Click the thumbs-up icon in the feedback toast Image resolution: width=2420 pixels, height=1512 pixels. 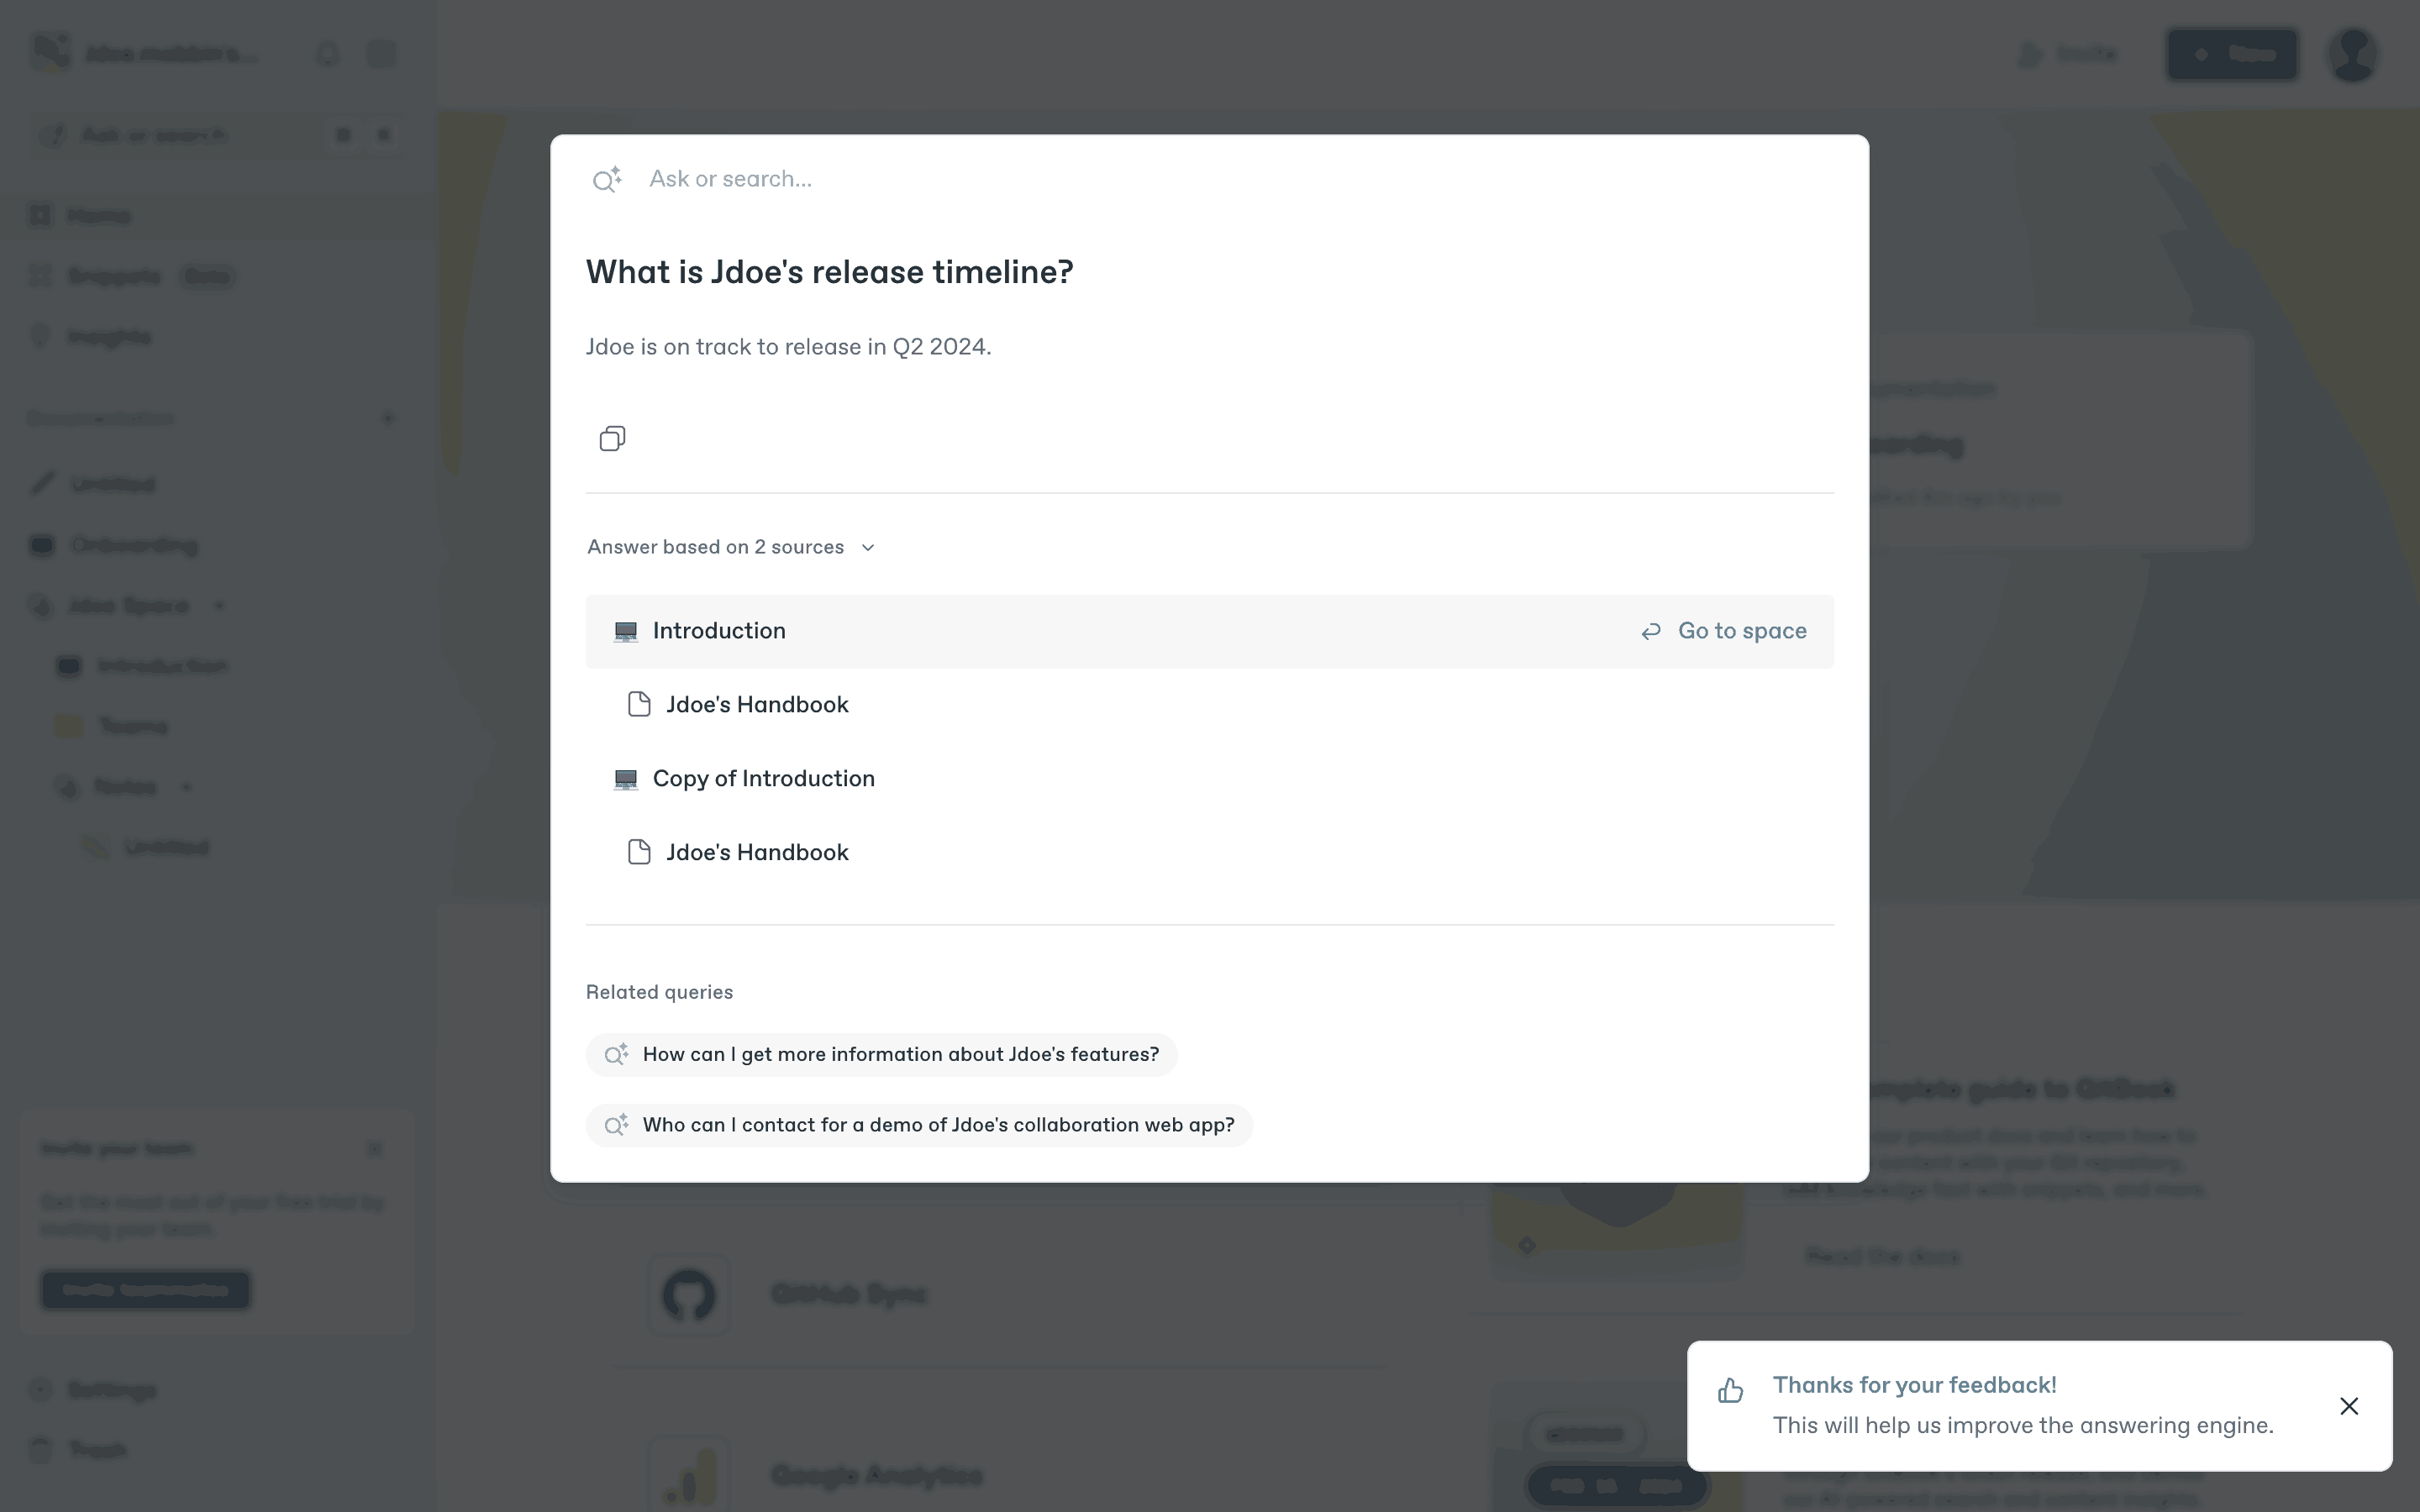(1731, 1391)
